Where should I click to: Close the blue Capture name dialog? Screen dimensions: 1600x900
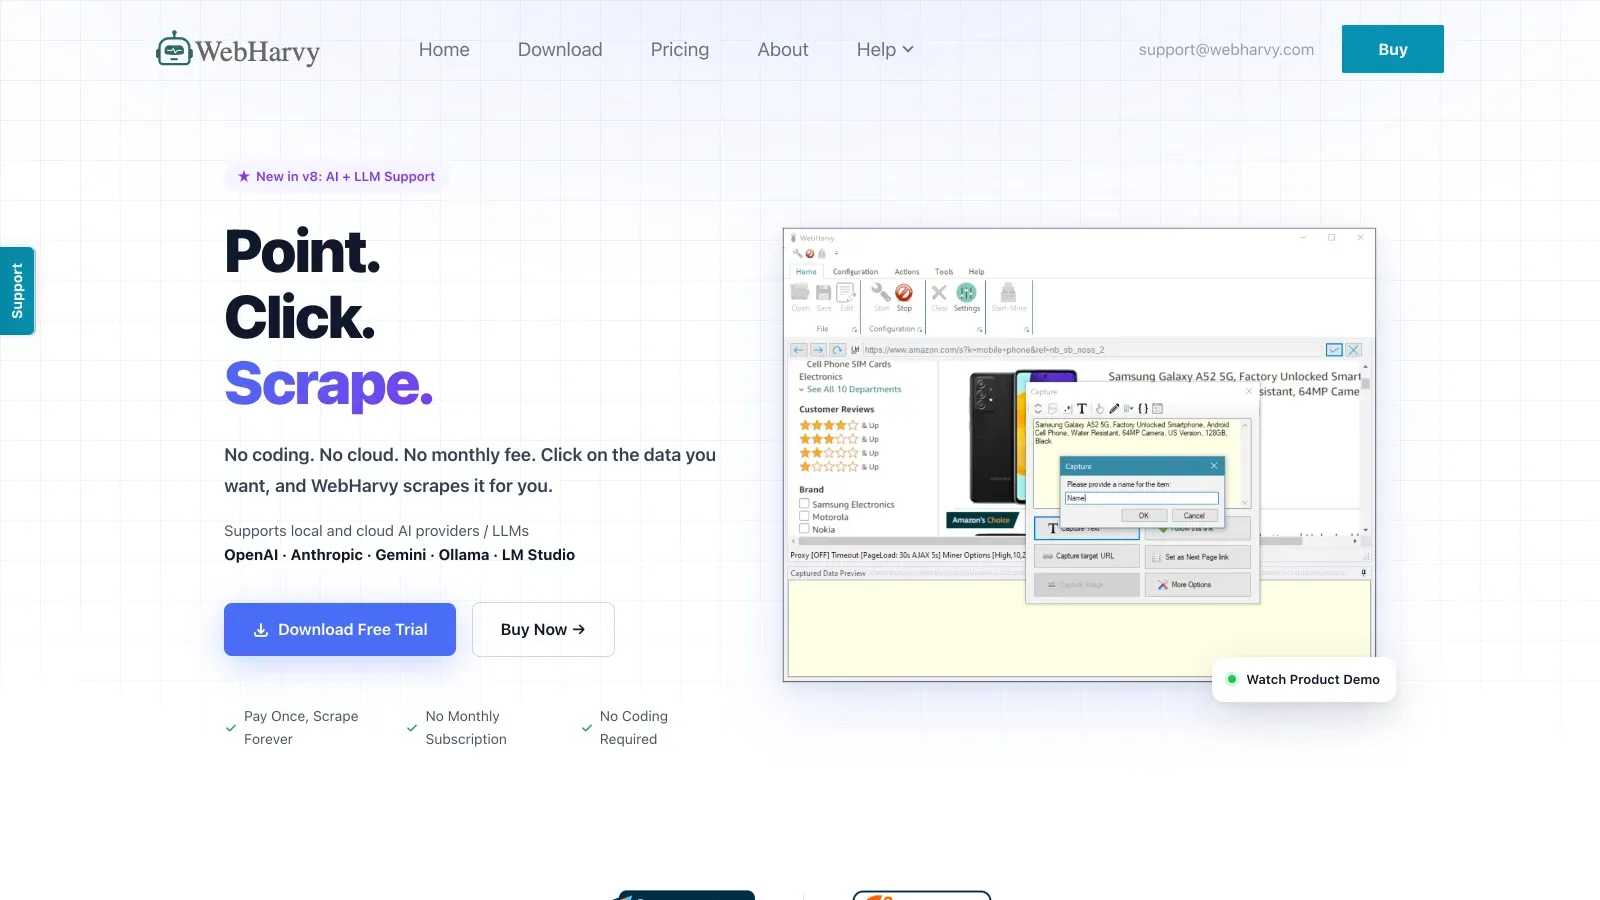tap(1214, 466)
